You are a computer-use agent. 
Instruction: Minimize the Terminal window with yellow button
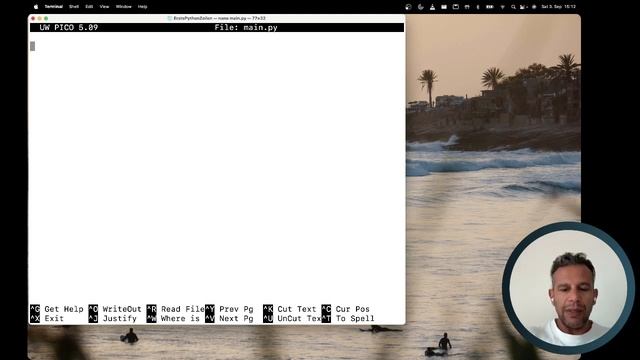point(40,18)
